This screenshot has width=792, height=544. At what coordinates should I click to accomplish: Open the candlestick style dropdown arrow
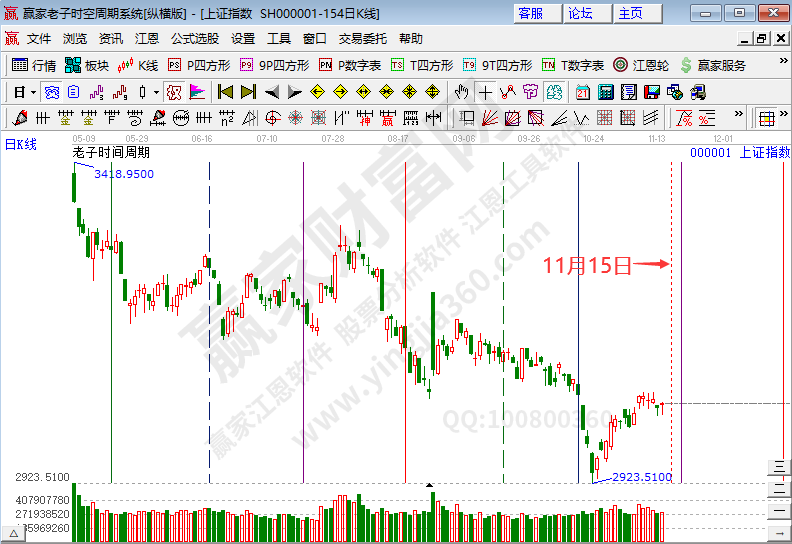click(x=155, y=92)
